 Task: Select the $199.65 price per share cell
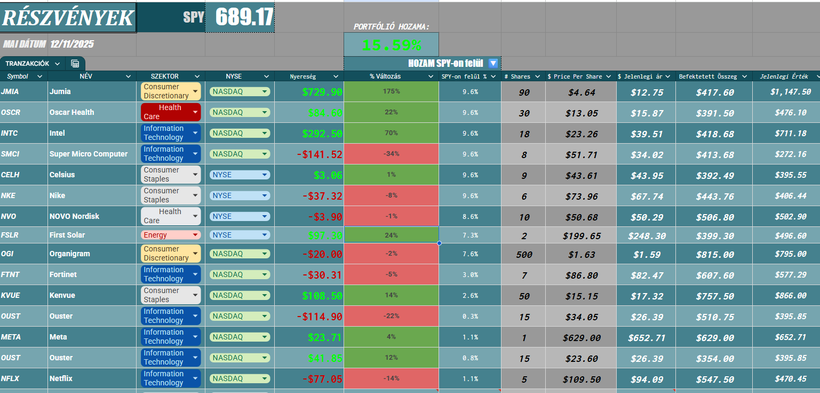[581, 235]
